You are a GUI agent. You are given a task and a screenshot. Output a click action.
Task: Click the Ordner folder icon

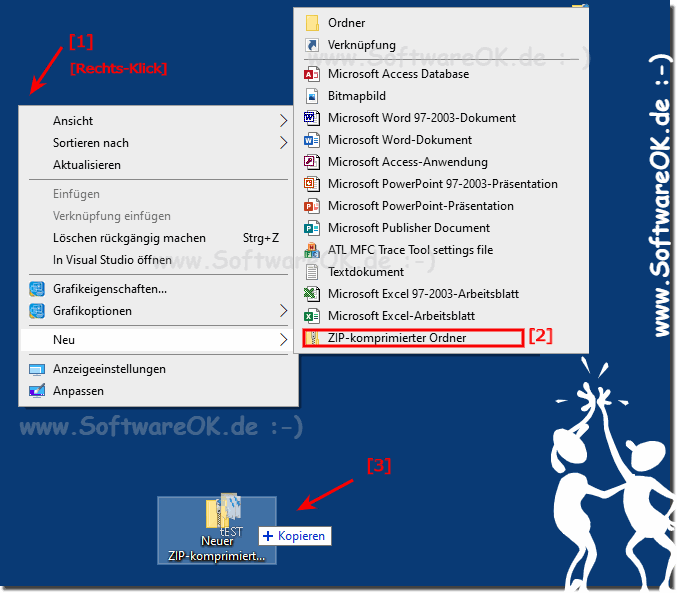pyautogui.click(x=312, y=23)
